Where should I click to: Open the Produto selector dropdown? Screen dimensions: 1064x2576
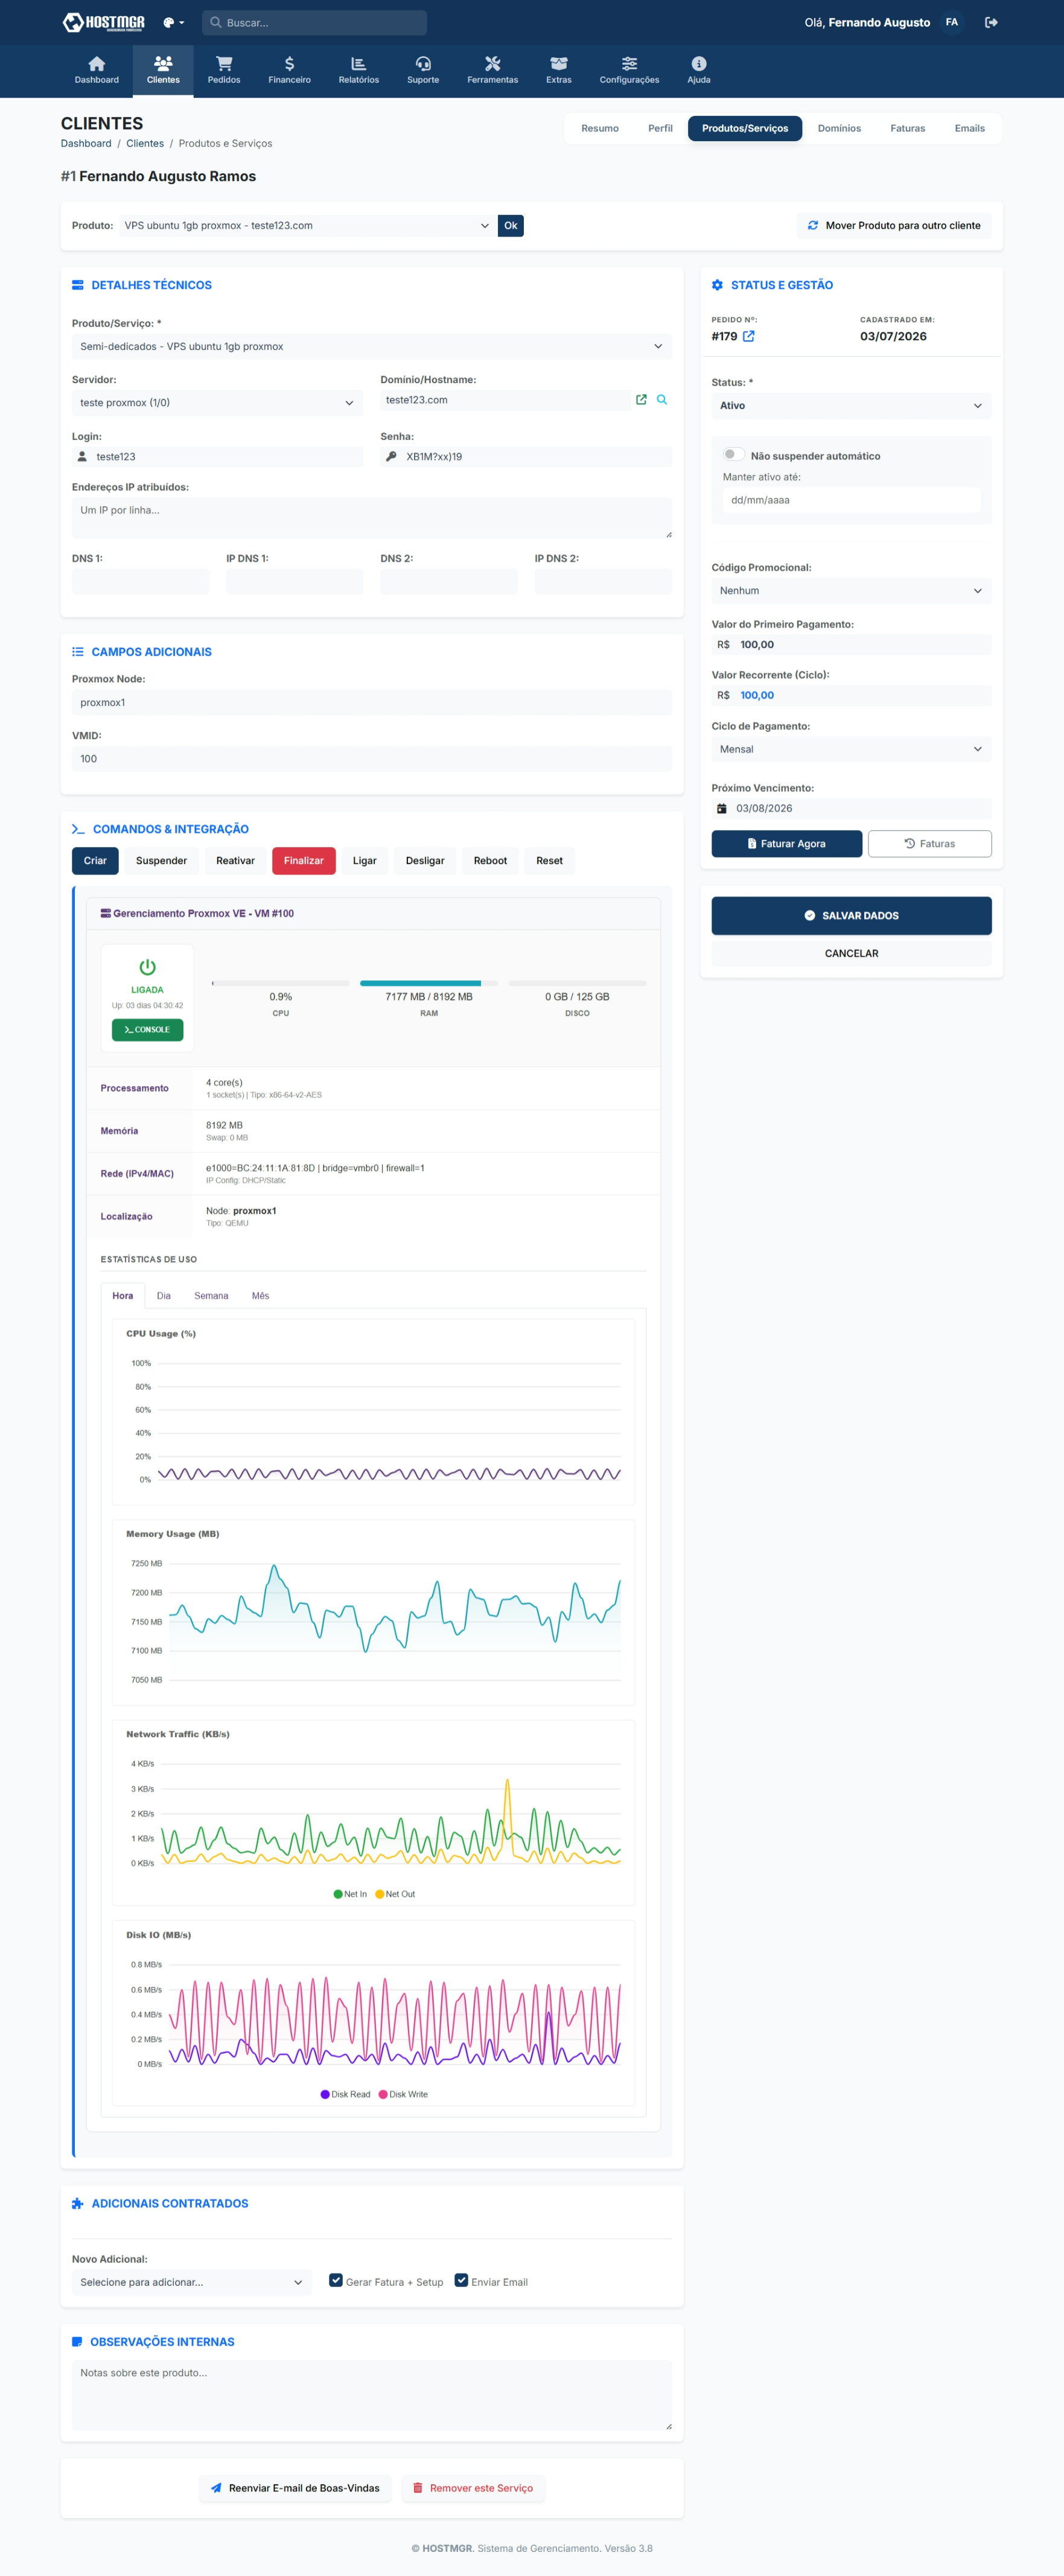[x=307, y=226]
